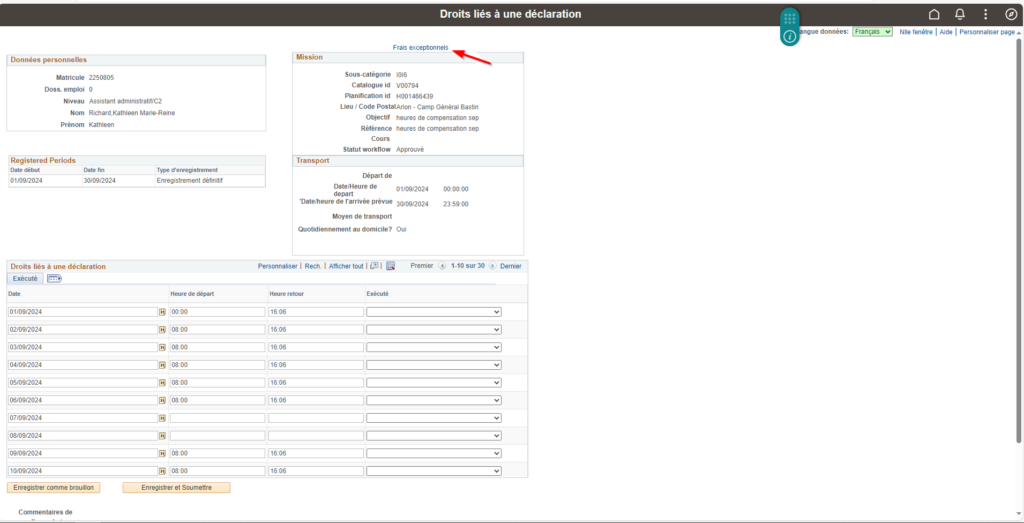Click the show all columns tab icon
This screenshot has height=523, width=1024.
[x=54, y=279]
